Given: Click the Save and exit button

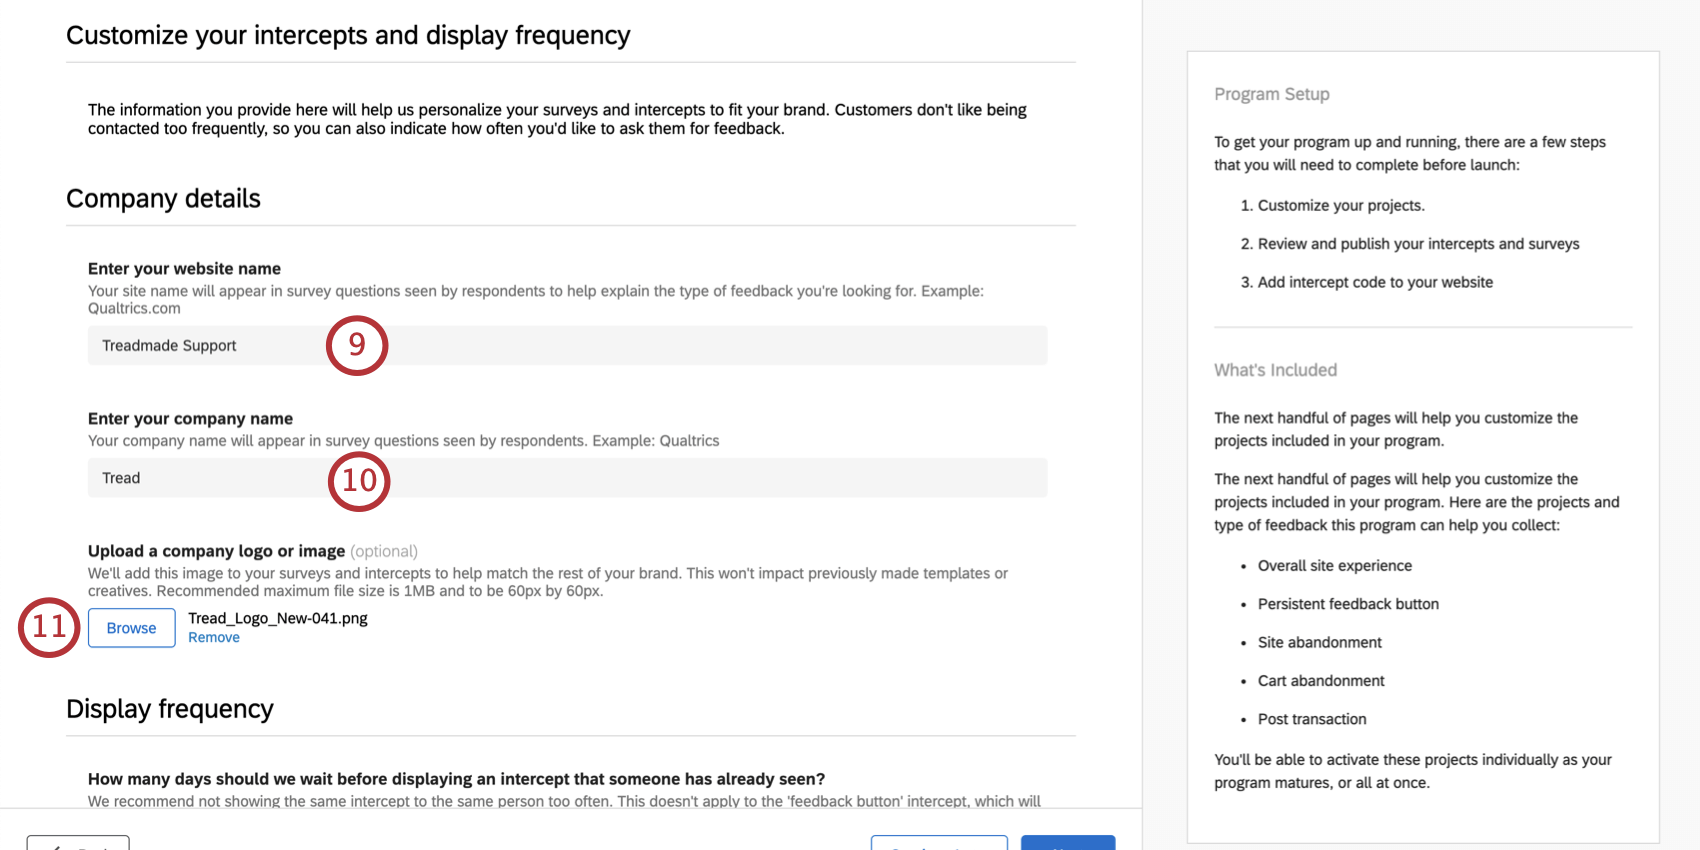Looking at the screenshot, I should [939, 847].
